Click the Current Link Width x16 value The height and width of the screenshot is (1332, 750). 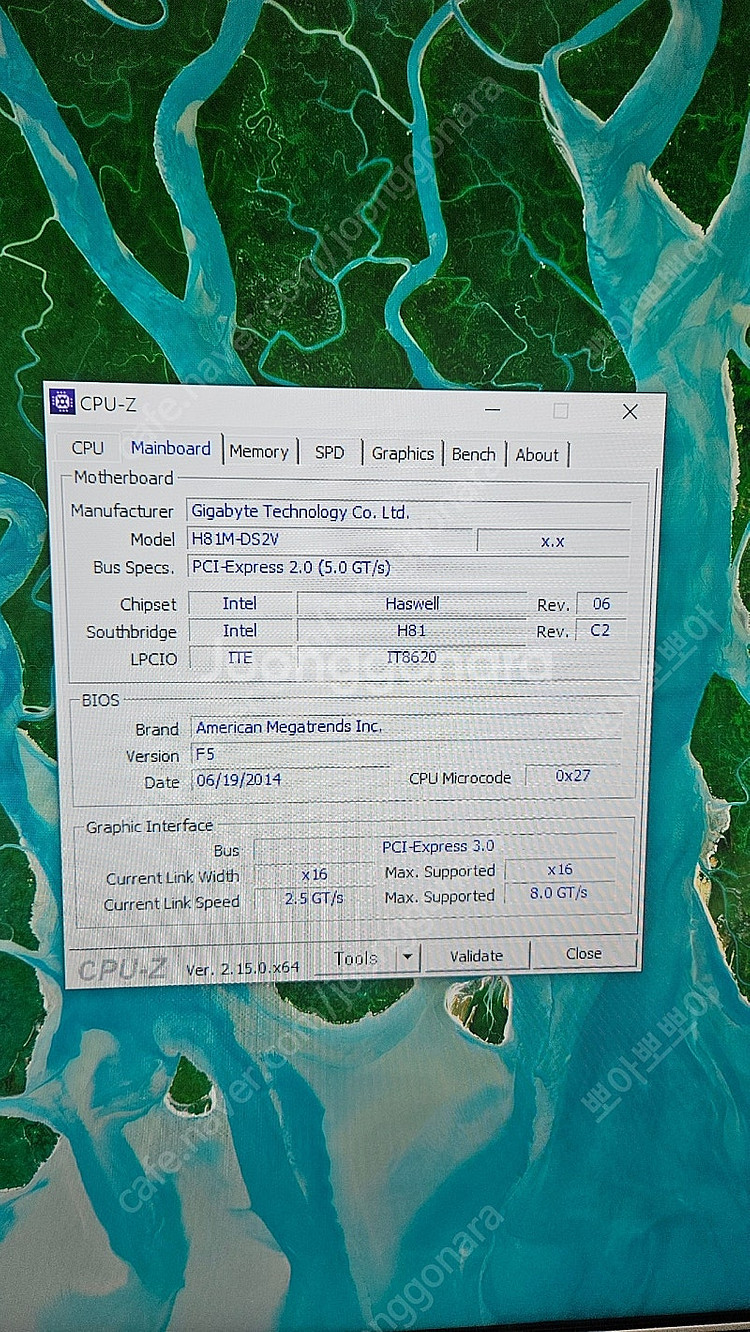(x=314, y=874)
